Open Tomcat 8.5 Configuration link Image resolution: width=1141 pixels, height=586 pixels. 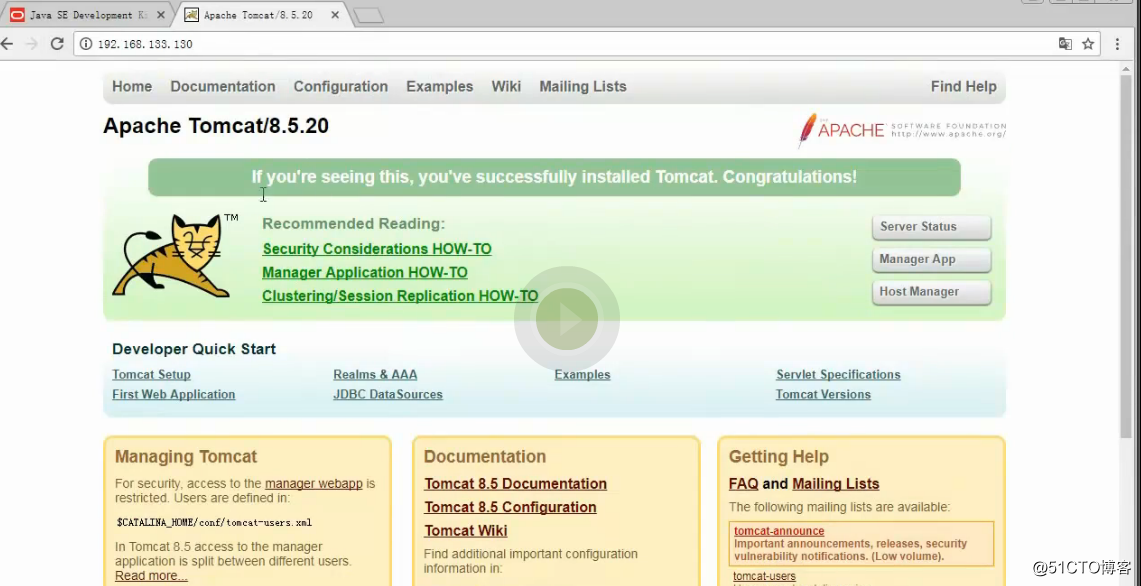point(510,507)
